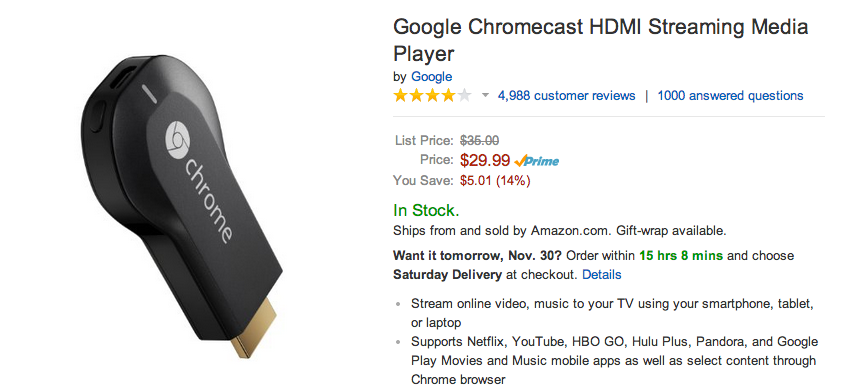Image resolution: width=851 pixels, height=387 pixels.
Task: Click the Google Chromecast product title
Action: pos(600,40)
